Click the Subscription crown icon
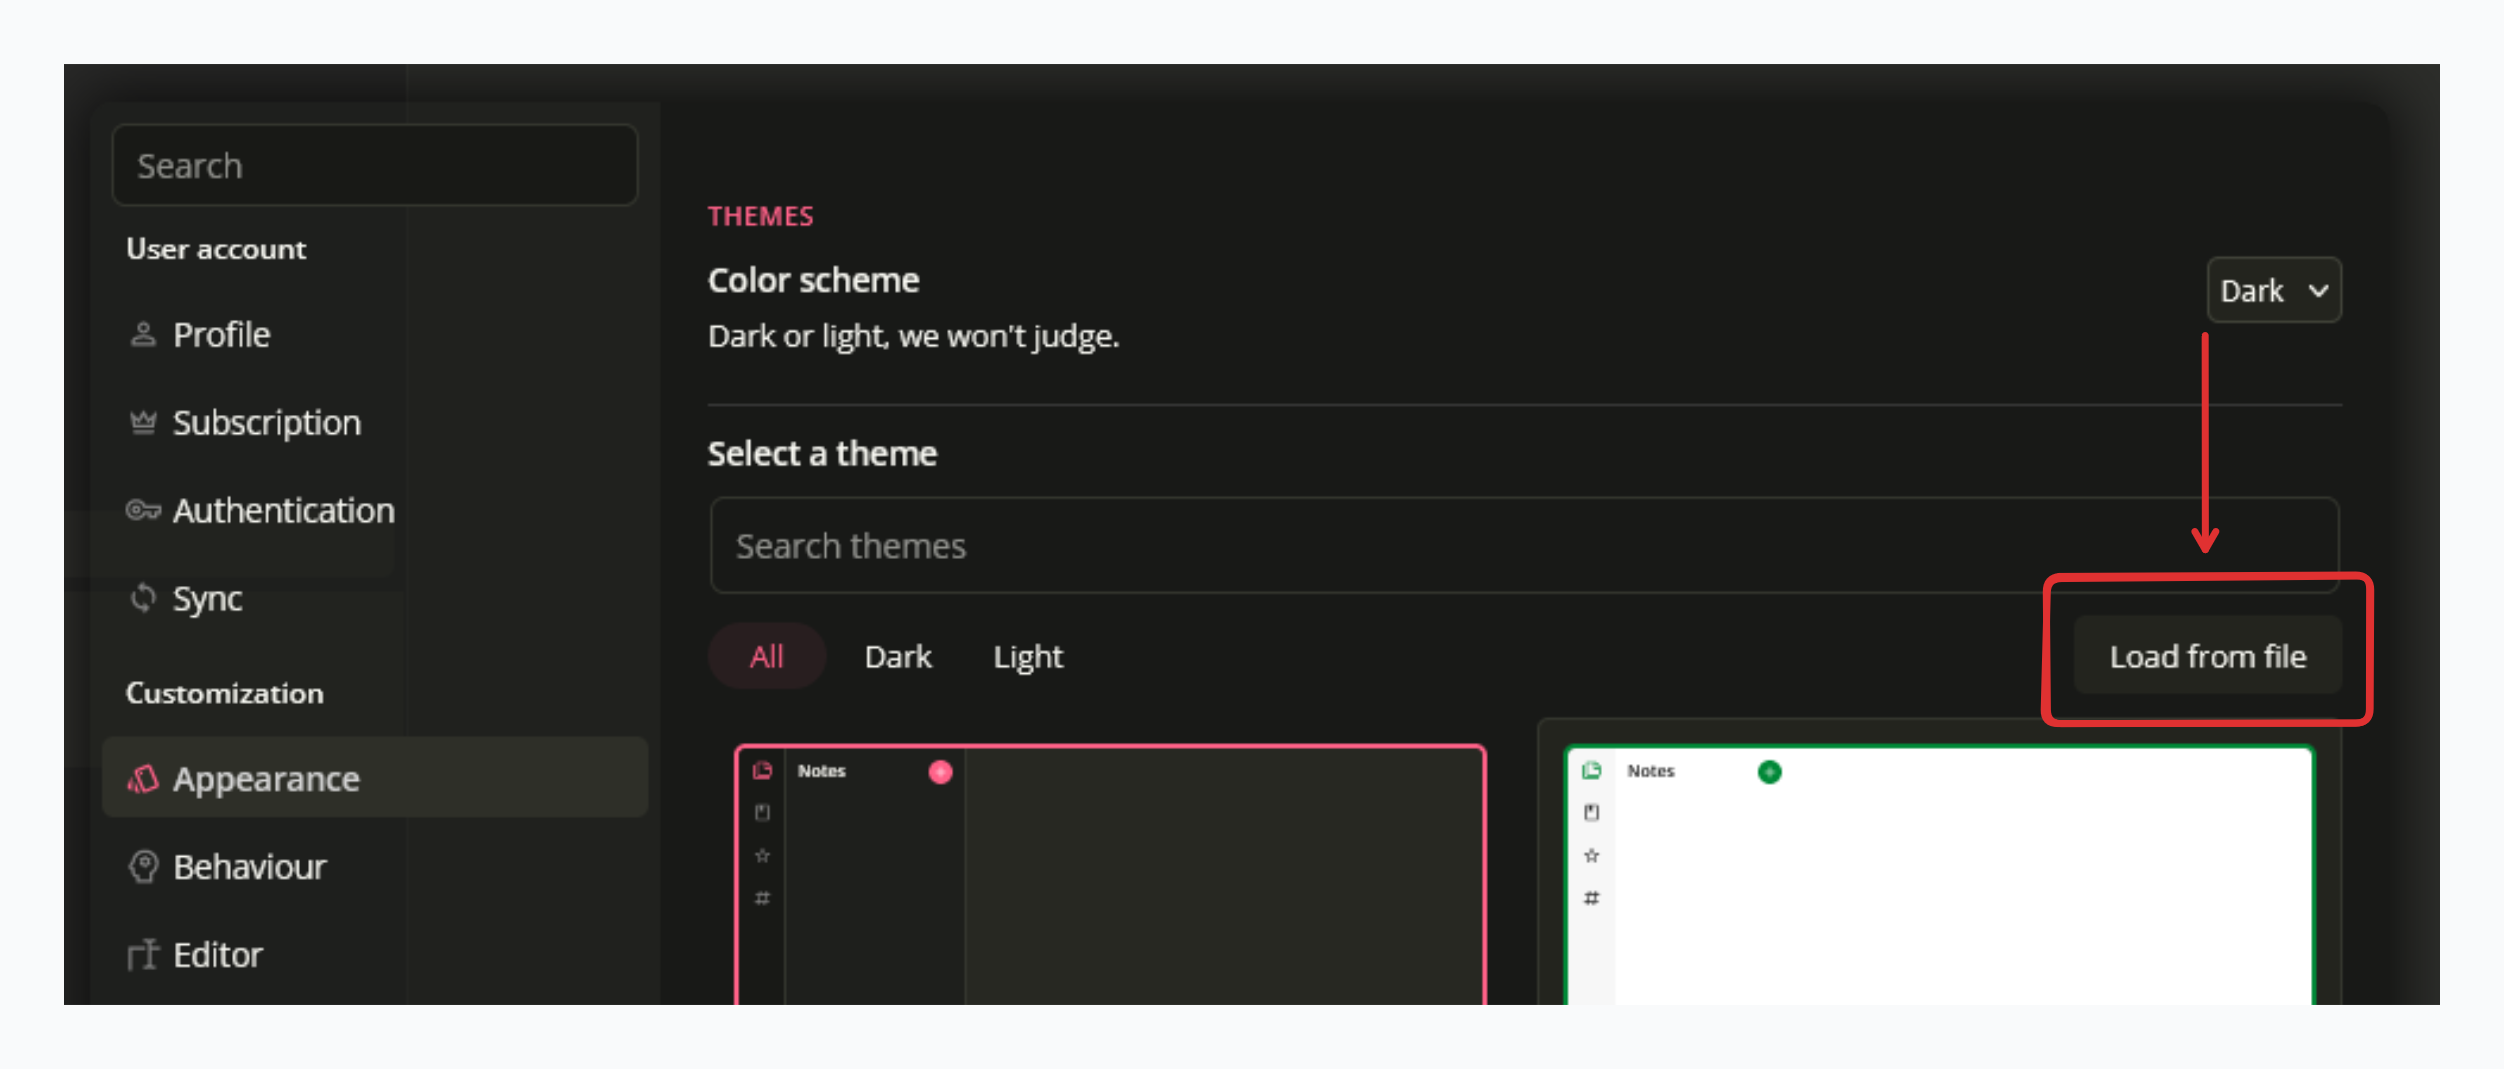 [x=144, y=422]
